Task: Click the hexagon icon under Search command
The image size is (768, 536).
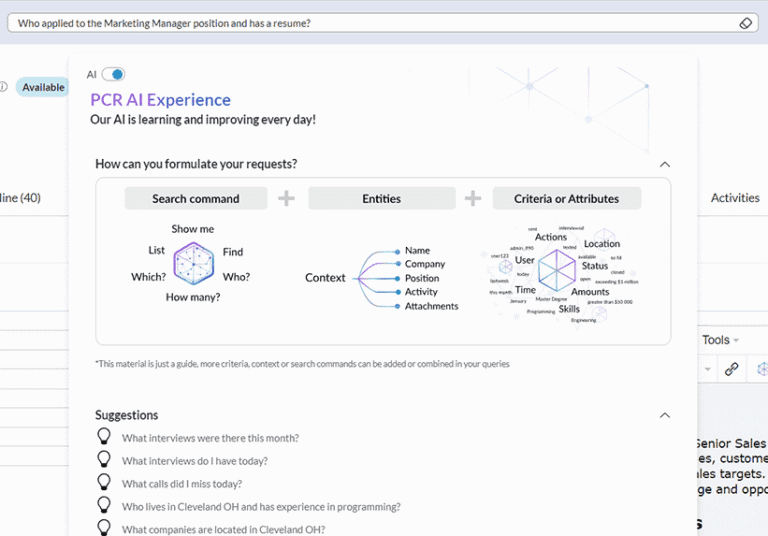Action: [x=194, y=263]
